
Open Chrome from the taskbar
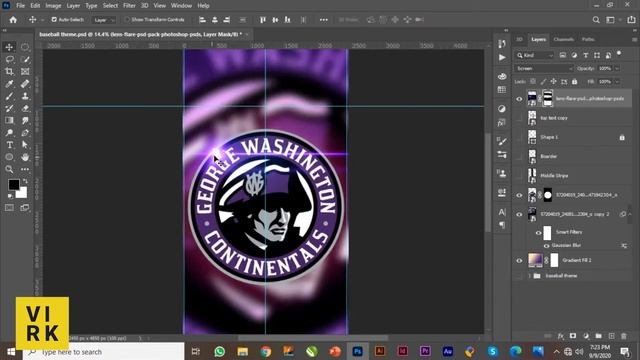(x=266, y=351)
